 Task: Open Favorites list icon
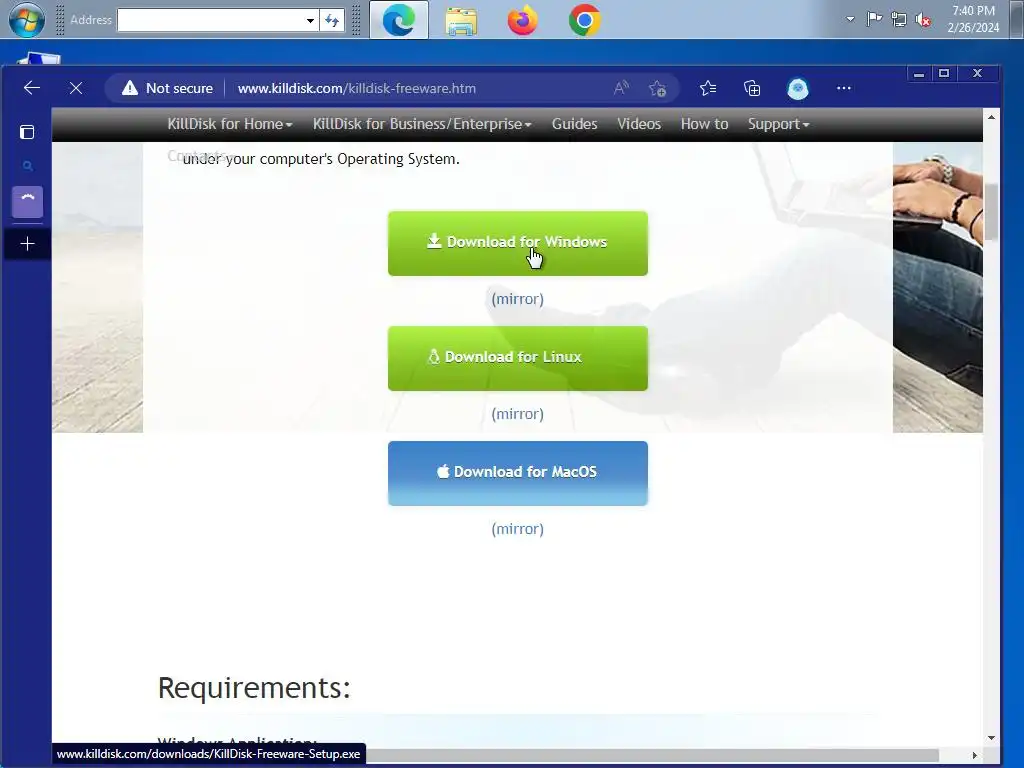tap(708, 88)
